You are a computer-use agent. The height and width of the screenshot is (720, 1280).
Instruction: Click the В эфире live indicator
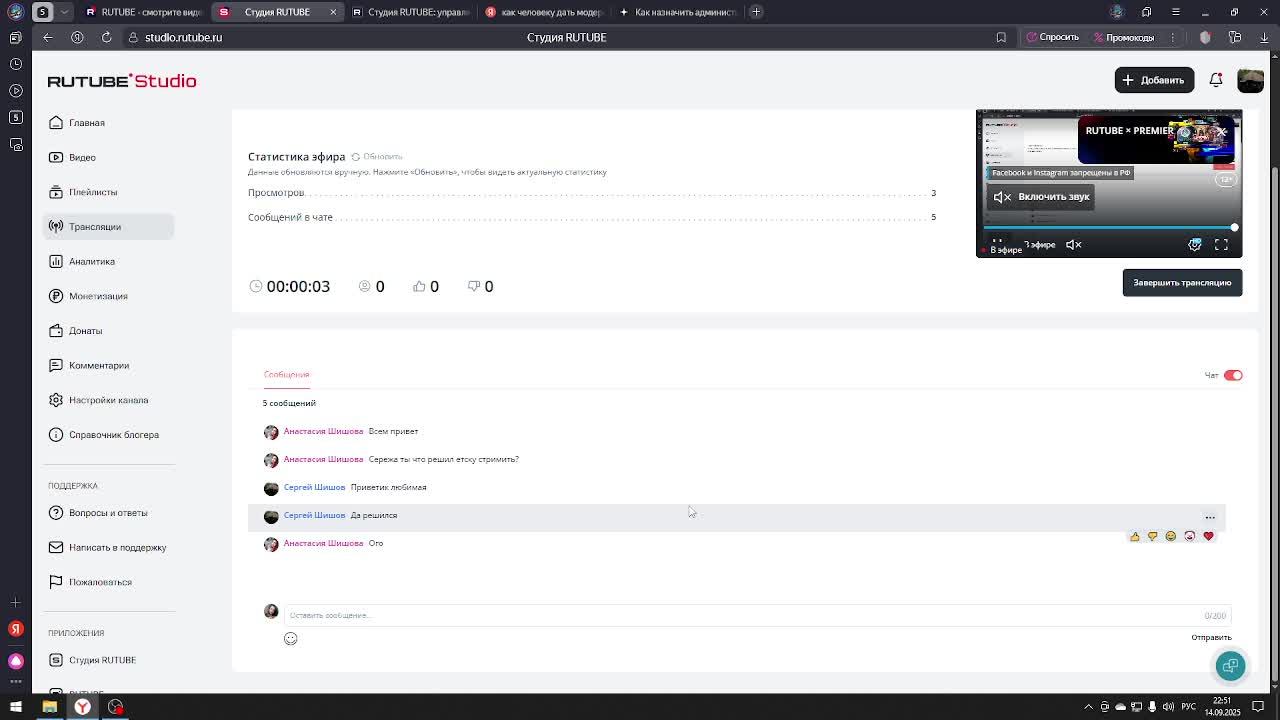1001,250
